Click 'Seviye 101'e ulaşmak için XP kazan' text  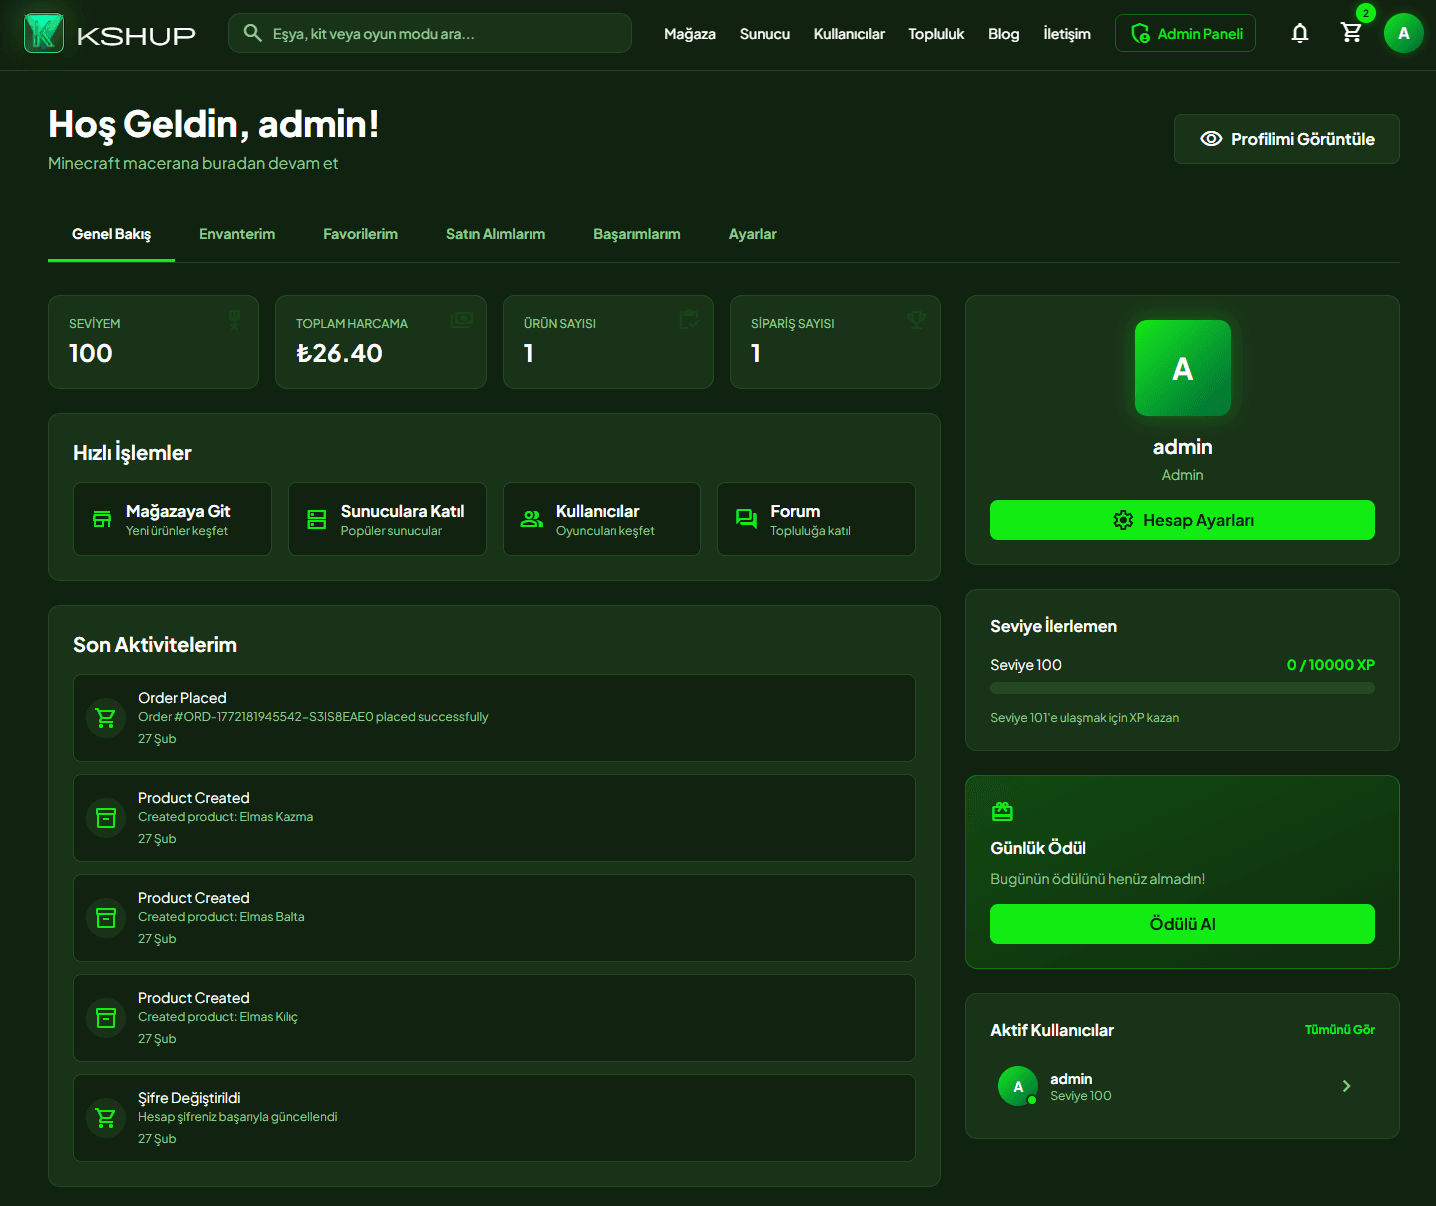(1084, 718)
